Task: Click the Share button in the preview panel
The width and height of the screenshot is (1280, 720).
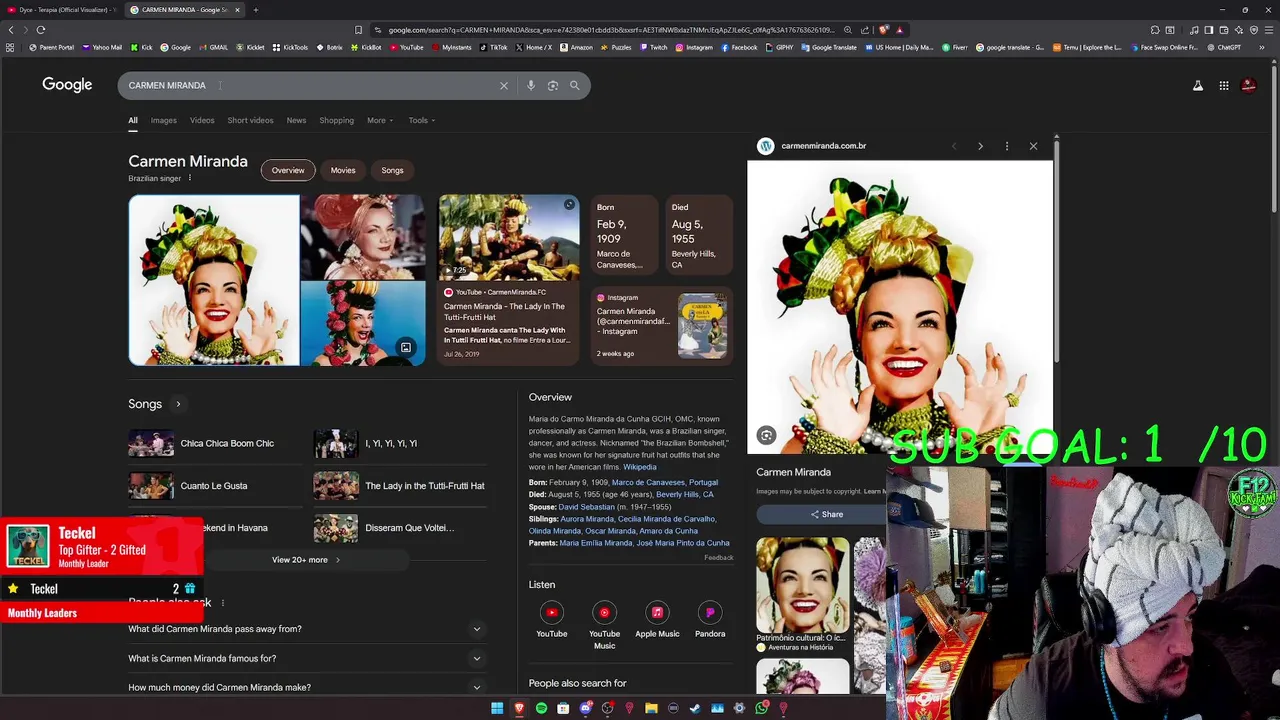Action: pyautogui.click(x=826, y=514)
